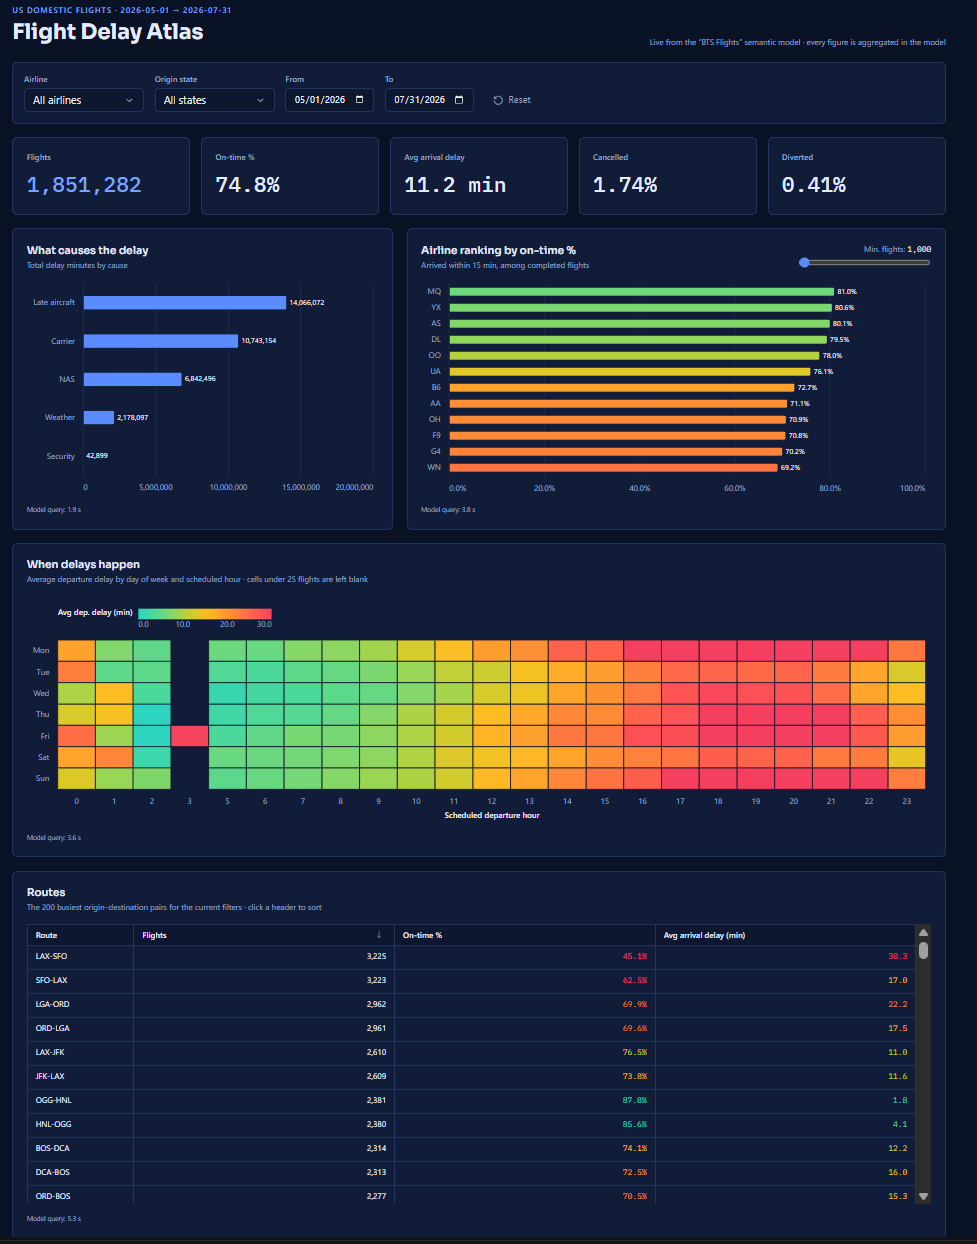Click the NAS delay bar
977x1244 pixels.
click(133, 379)
